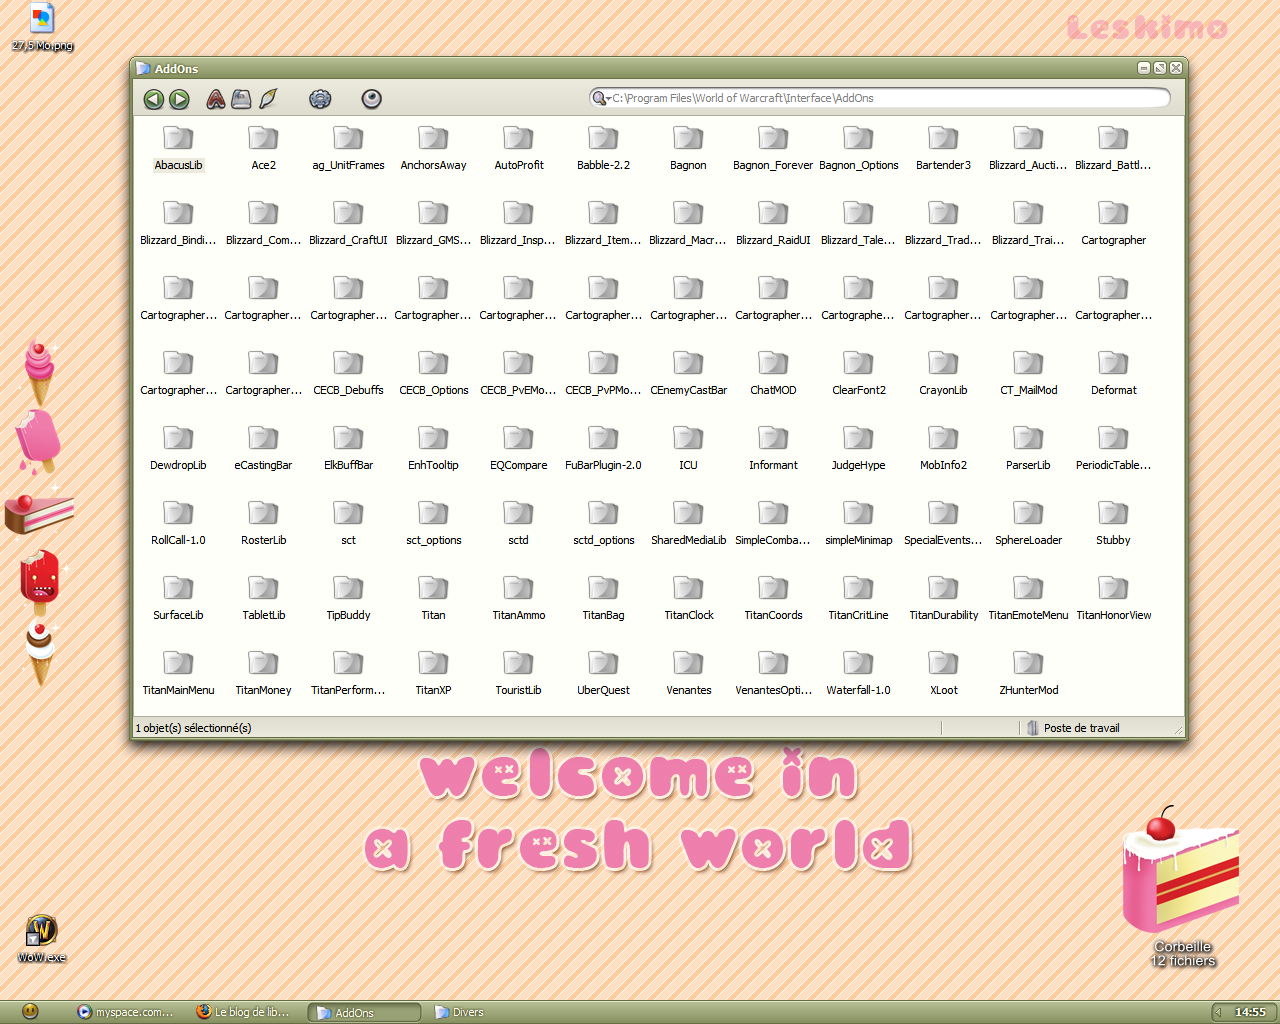Screen dimensions: 1280x1024
Task: Select the Bagnon_Forever folder
Action: click(773, 149)
